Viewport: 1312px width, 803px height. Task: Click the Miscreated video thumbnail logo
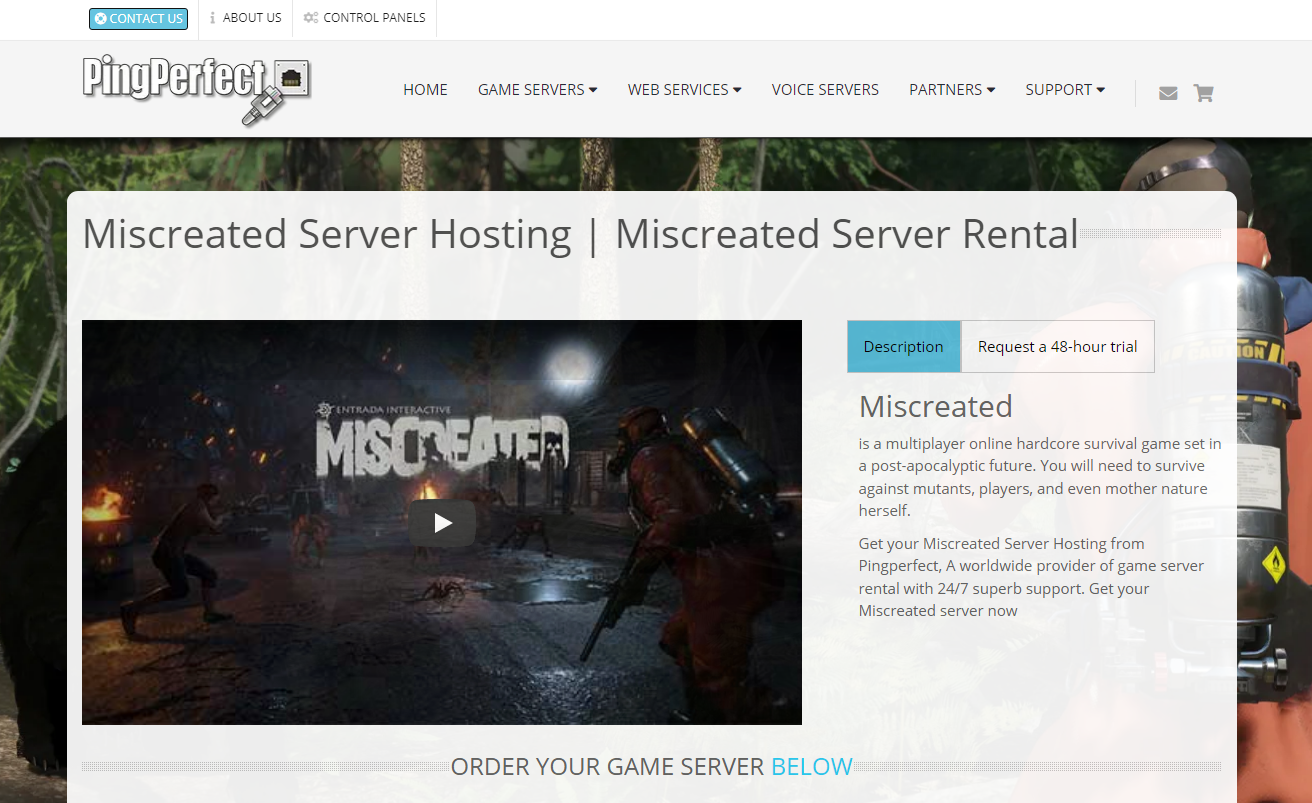coord(442,440)
